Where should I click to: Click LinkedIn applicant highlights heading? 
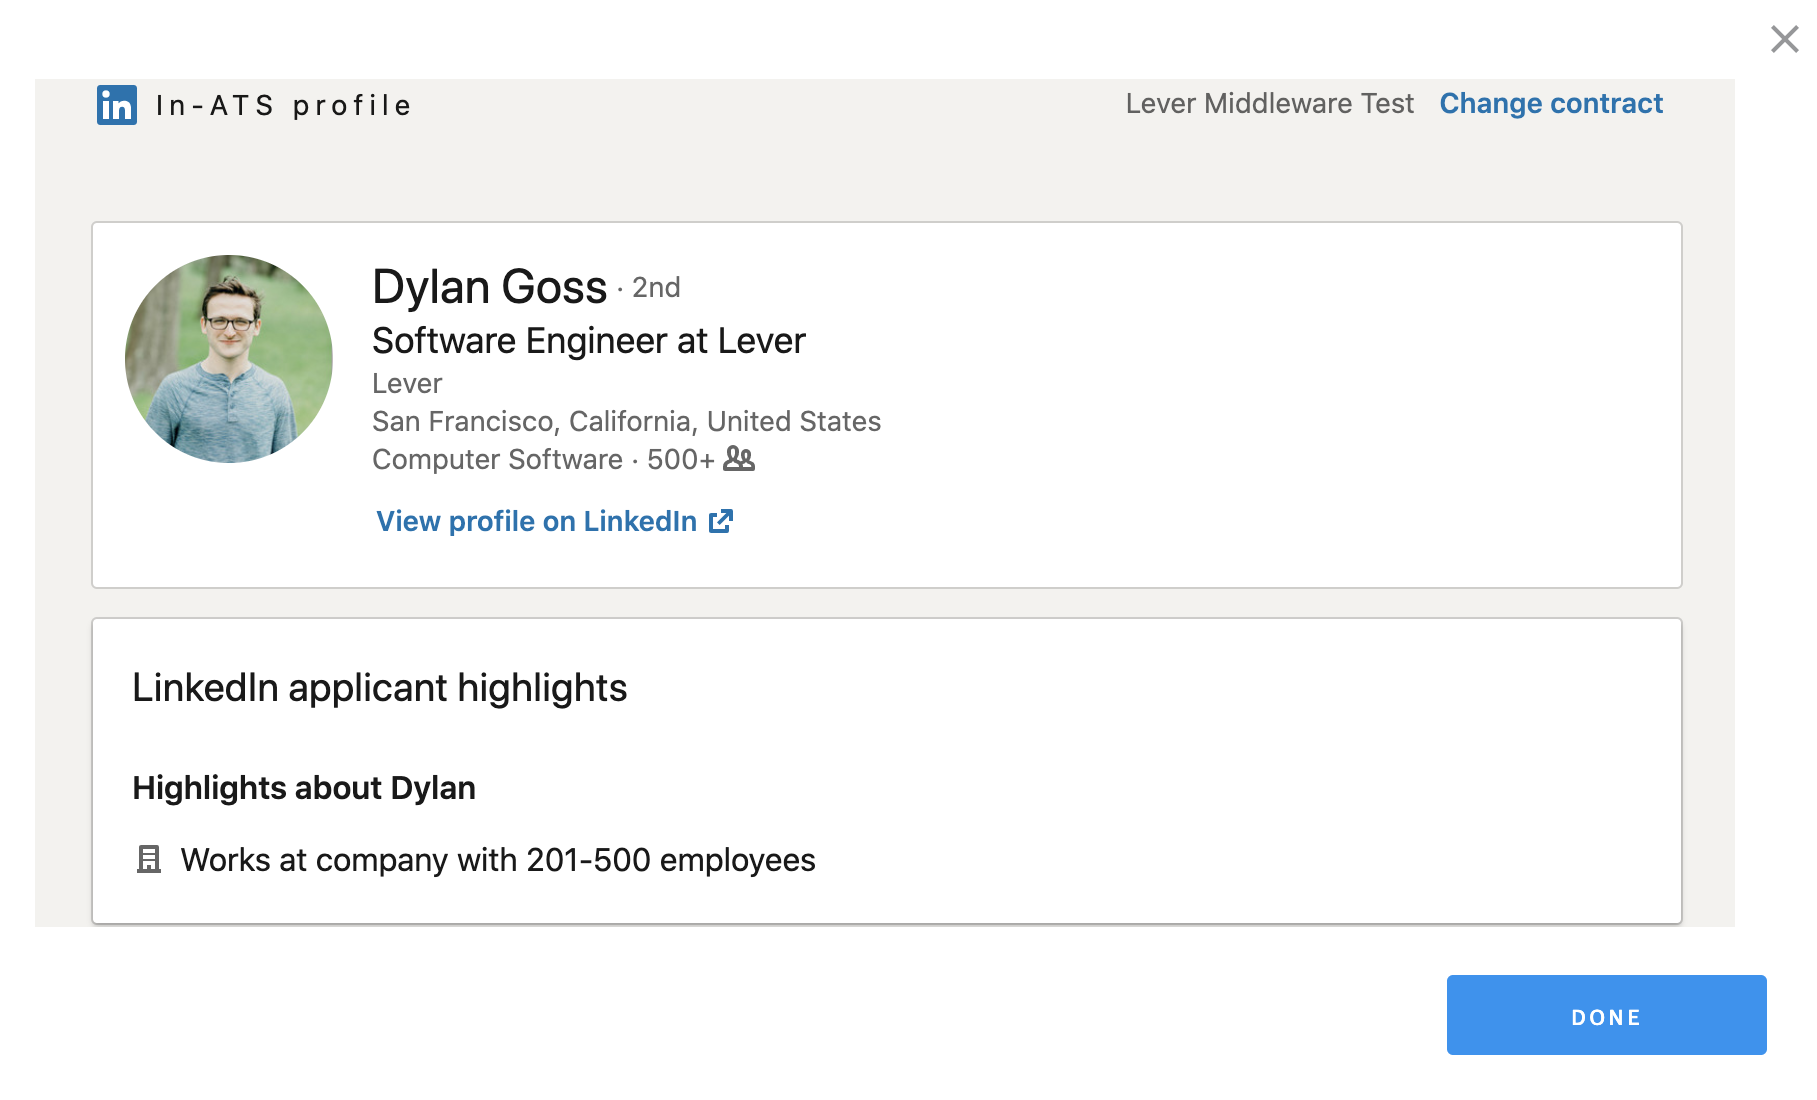(x=380, y=688)
